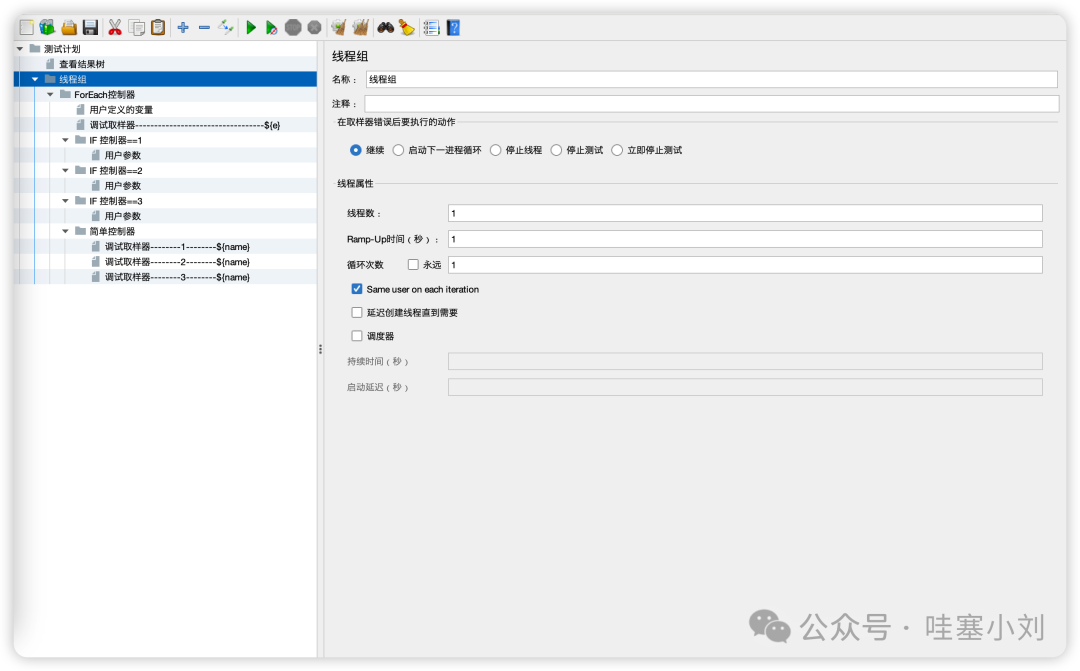
Task: Open the Templates icon in the toolbar
Action: coord(47,28)
